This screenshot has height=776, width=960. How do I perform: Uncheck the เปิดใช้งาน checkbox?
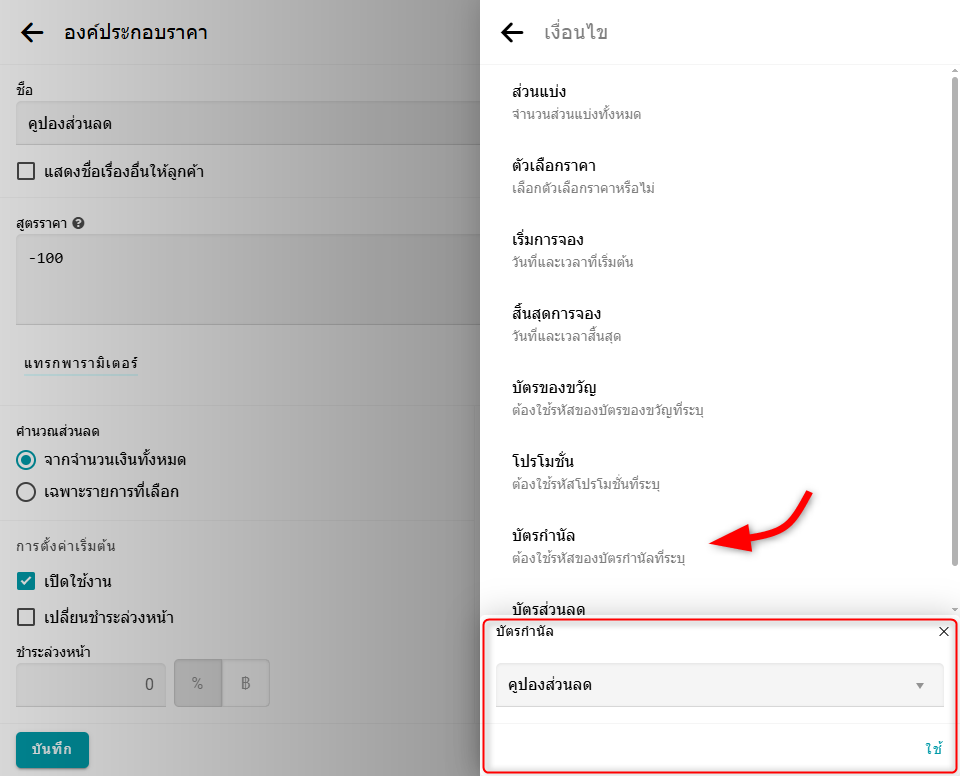click(26, 581)
